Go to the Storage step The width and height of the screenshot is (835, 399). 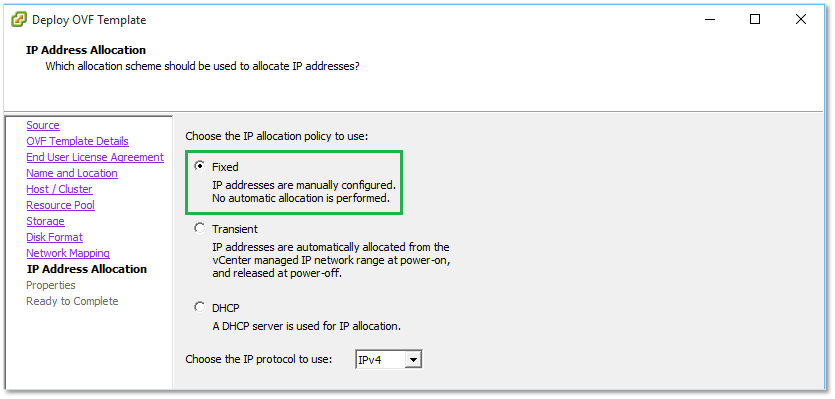point(45,221)
